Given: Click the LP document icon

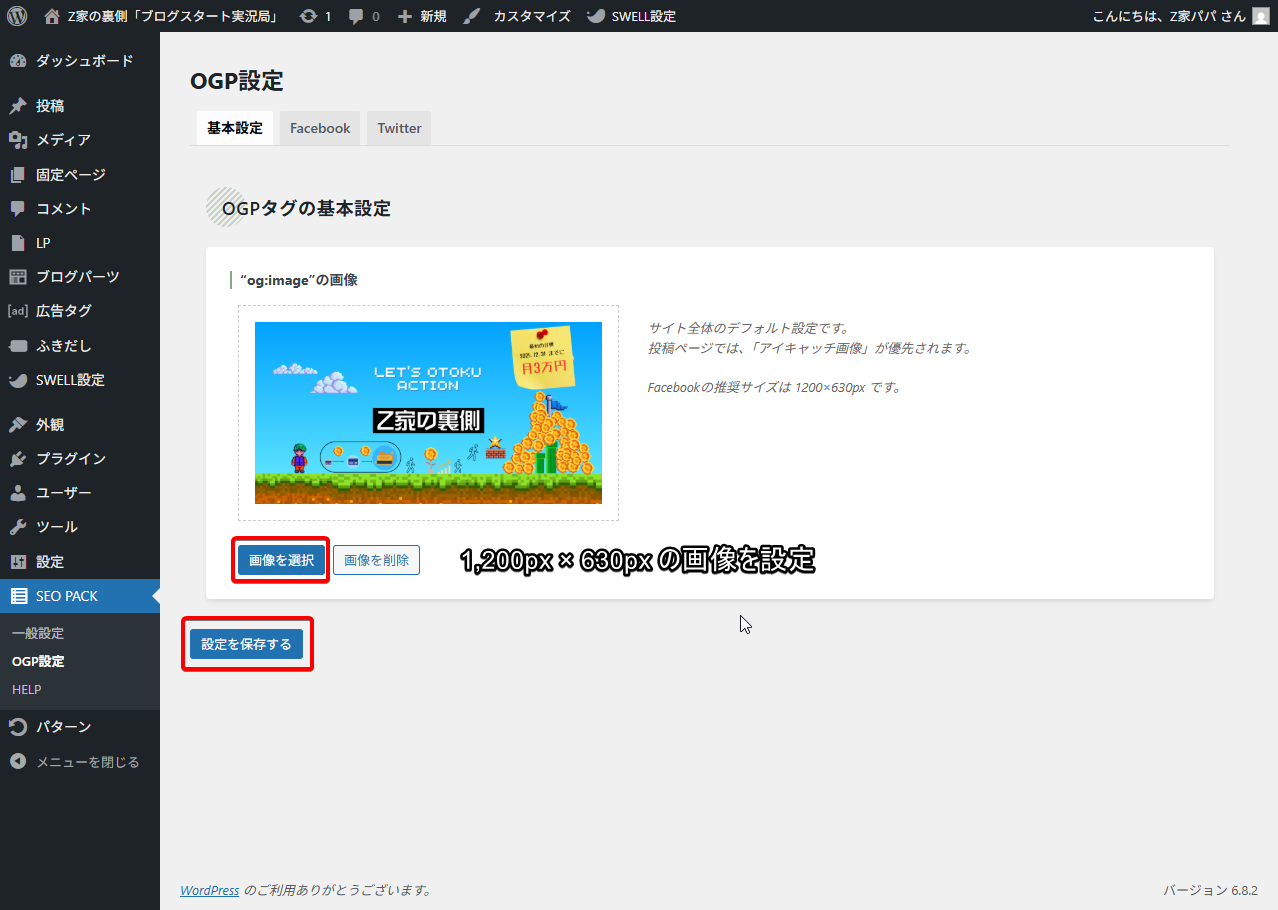Looking at the screenshot, I should click(x=18, y=243).
